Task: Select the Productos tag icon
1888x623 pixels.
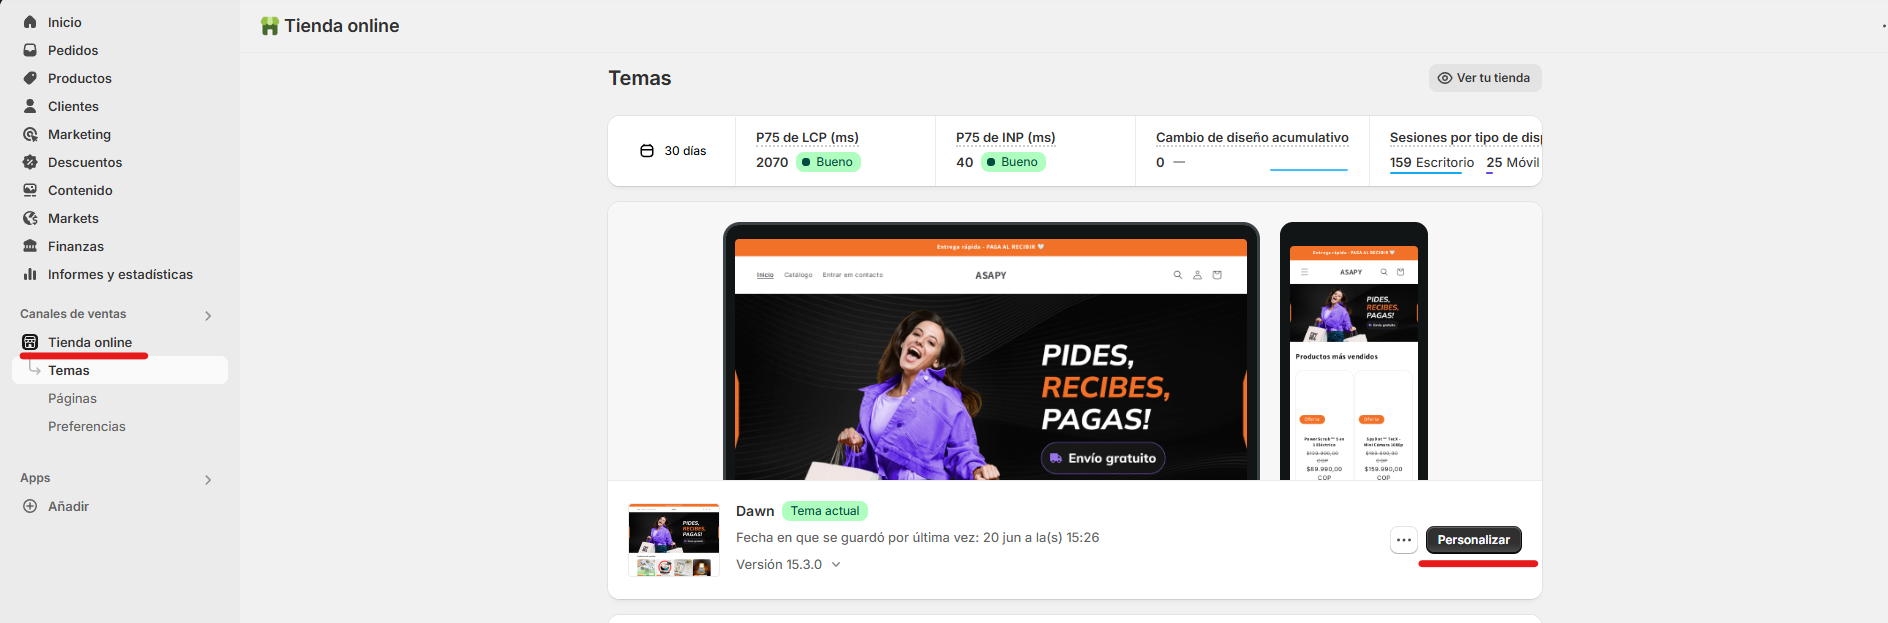Action: [x=30, y=78]
